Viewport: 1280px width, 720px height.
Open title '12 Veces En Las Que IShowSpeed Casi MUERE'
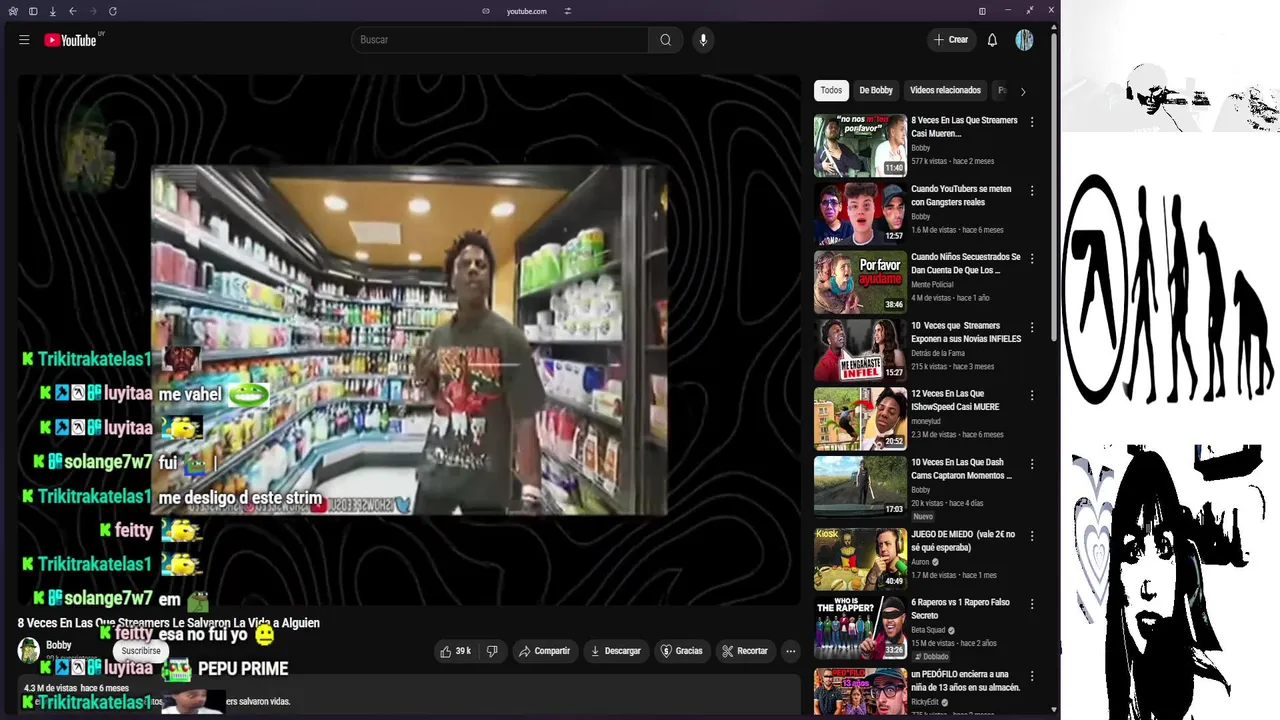point(955,400)
